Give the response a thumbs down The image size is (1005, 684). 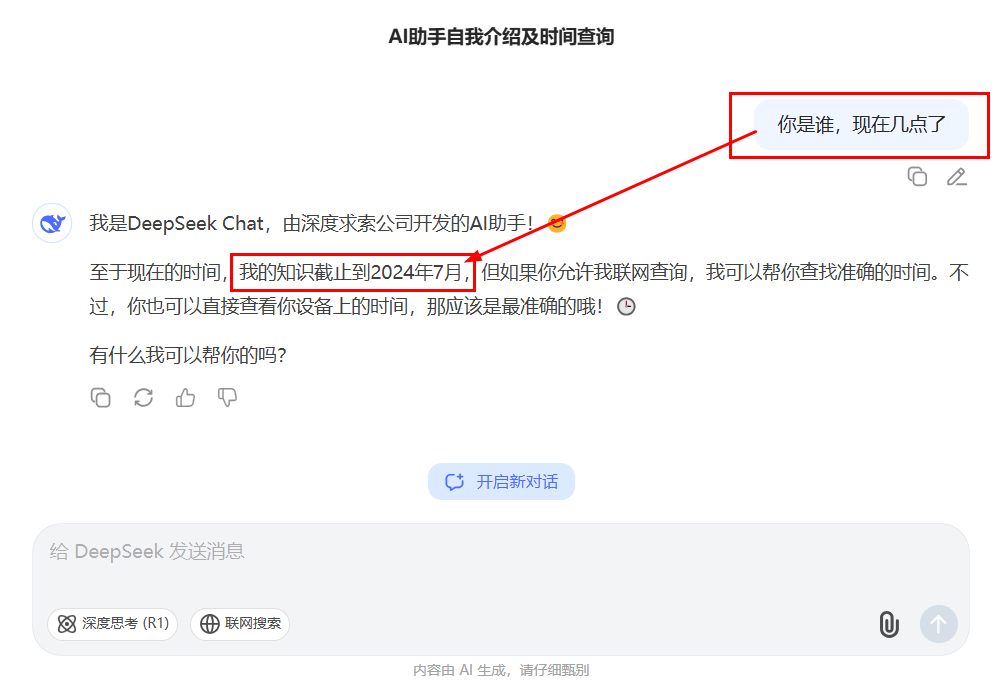pos(227,397)
